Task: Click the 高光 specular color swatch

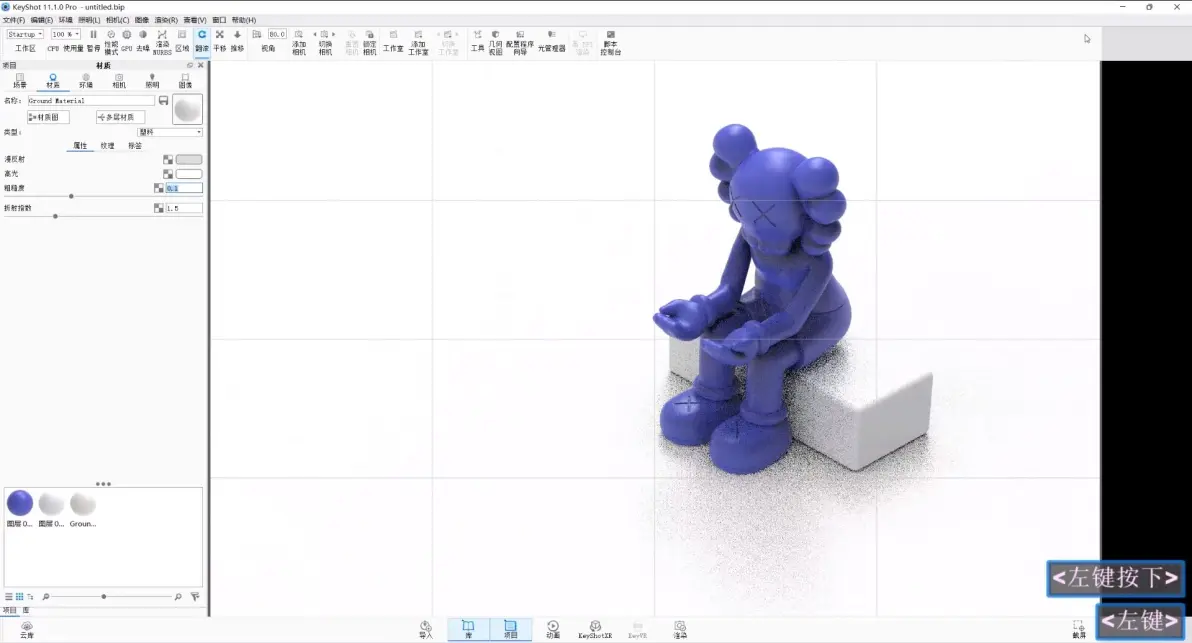Action: point(189,174)
